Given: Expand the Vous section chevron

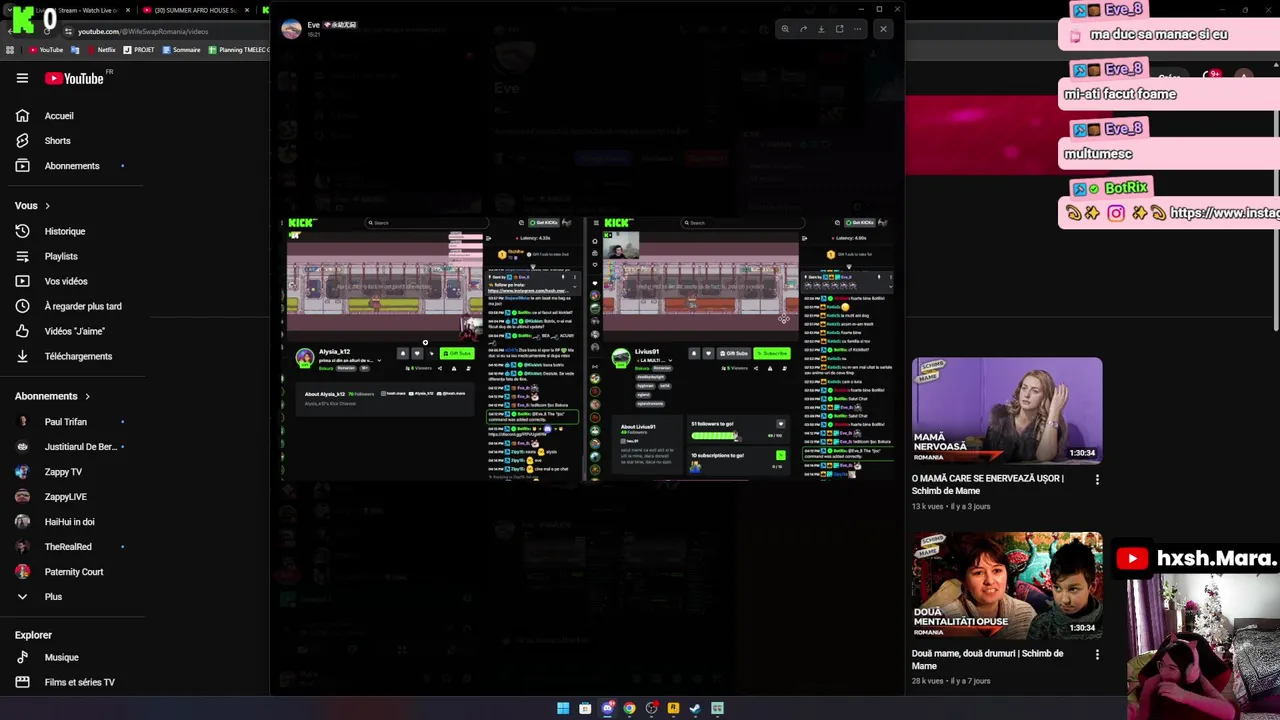Looking at the screenshot, I should pyautogui.click(x=47, y=206).
